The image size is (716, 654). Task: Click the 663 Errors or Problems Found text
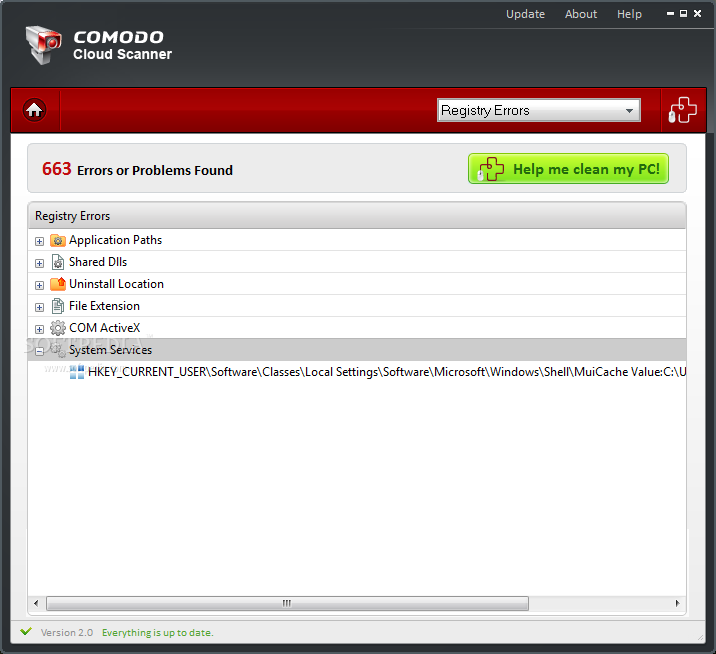137,169
